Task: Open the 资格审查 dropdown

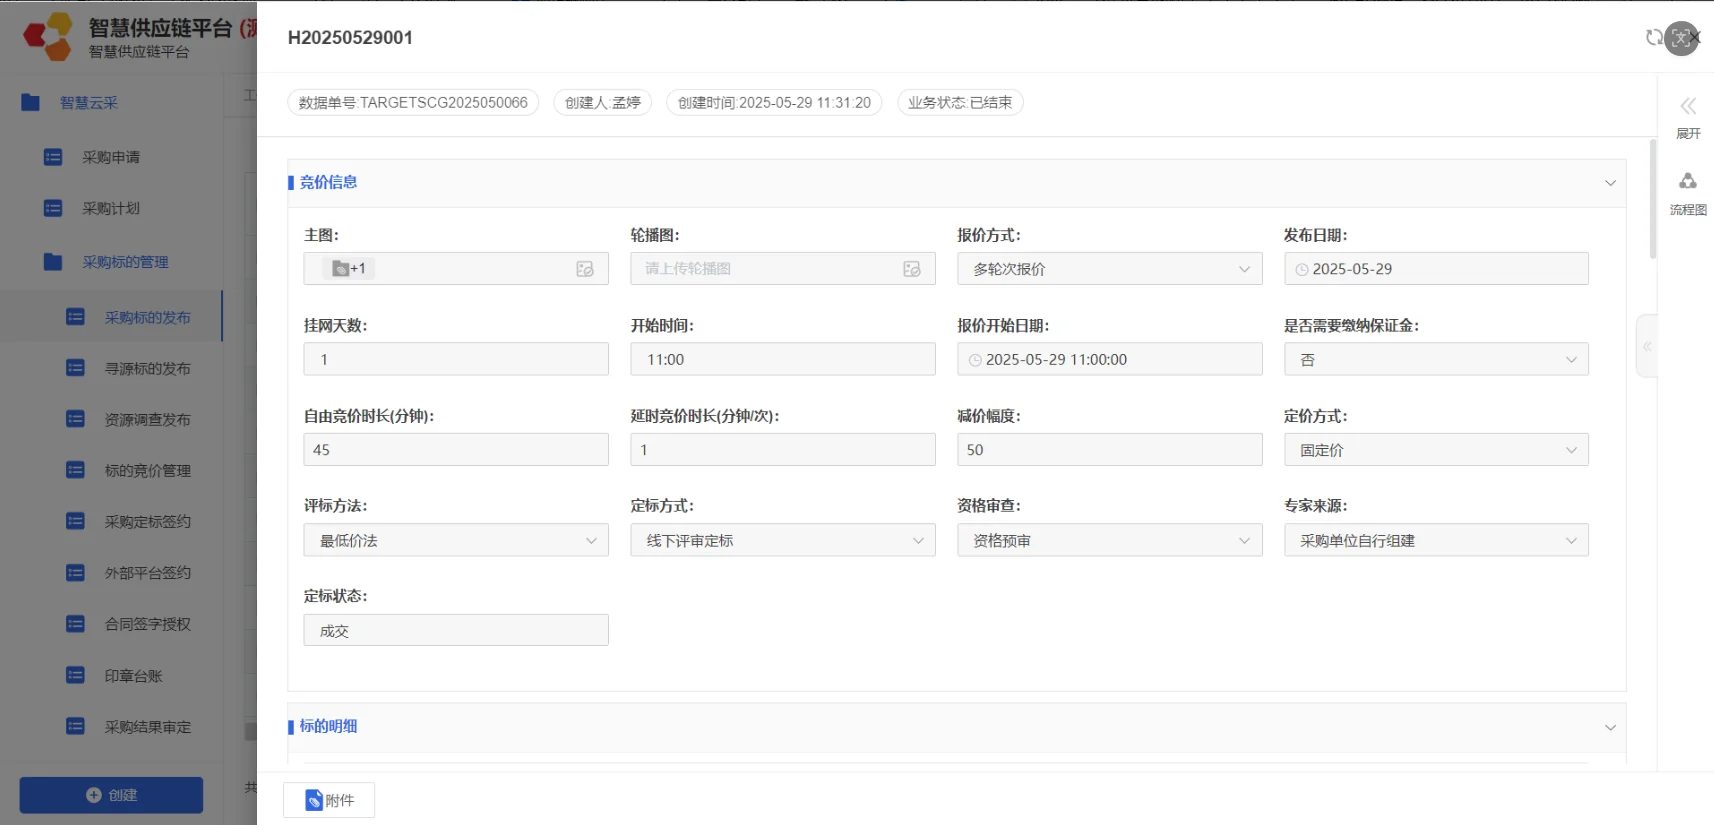Action: [1110, 540]
